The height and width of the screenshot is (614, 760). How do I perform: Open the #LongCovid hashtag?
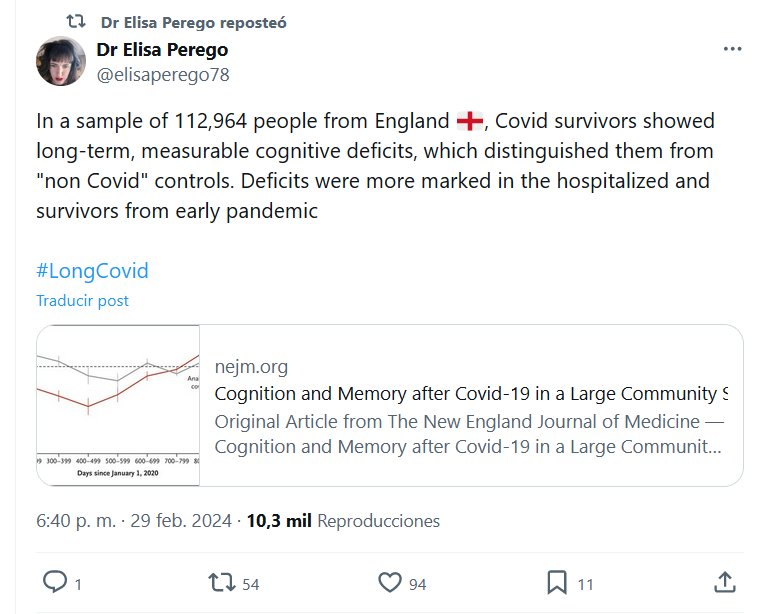92,271
